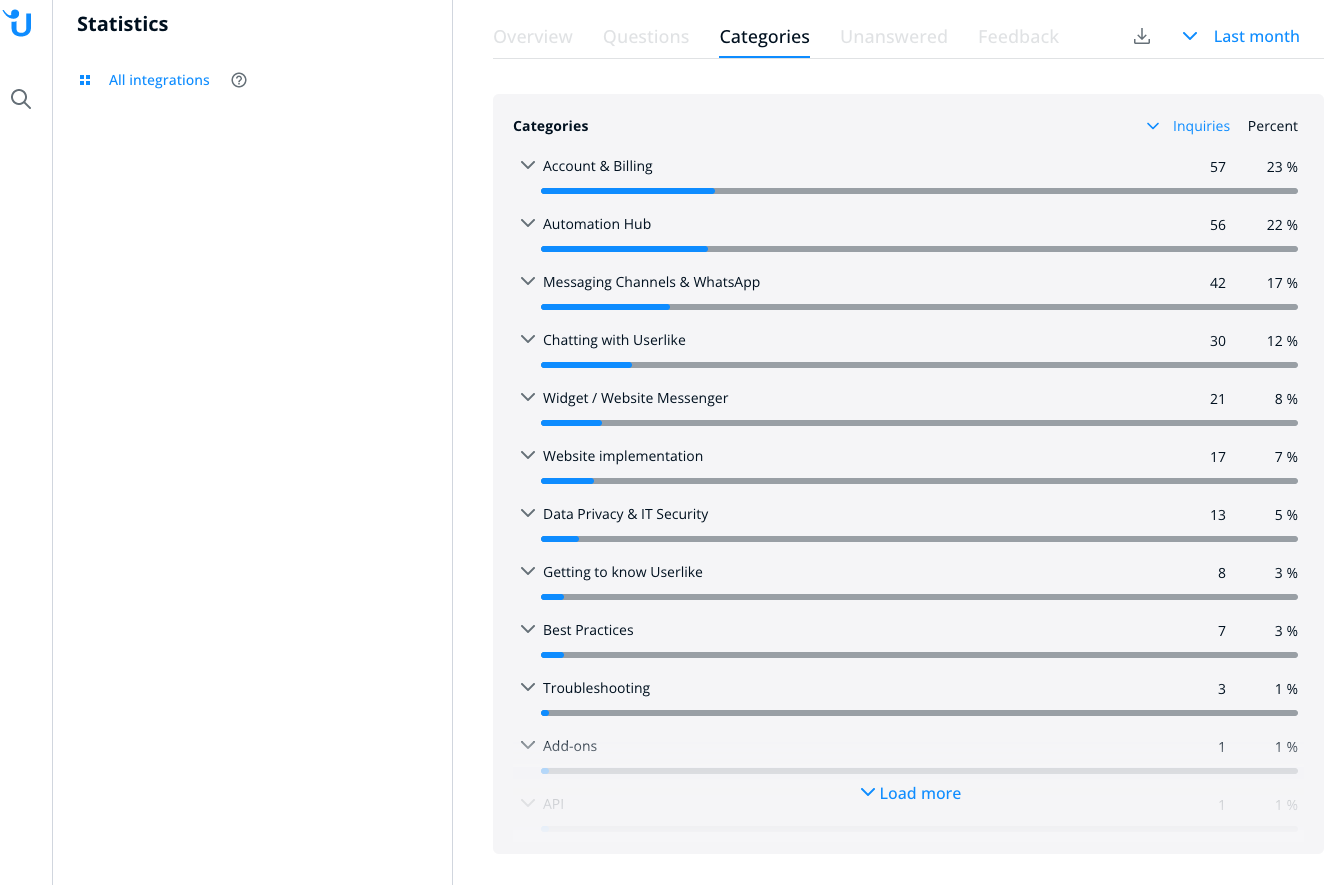Click Widget / Website Messenger label
Viewport: 1343px width, 885px height.
tap(635, 398)
